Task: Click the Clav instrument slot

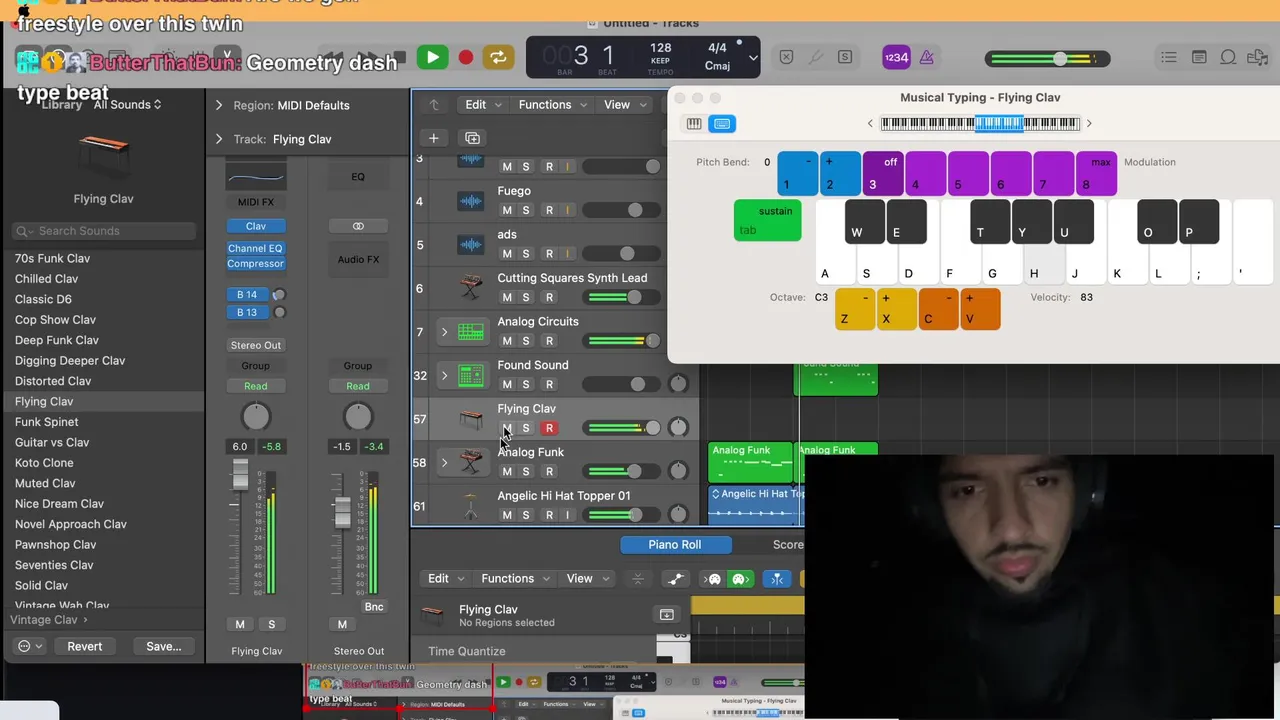Action: tap(256, 226)
